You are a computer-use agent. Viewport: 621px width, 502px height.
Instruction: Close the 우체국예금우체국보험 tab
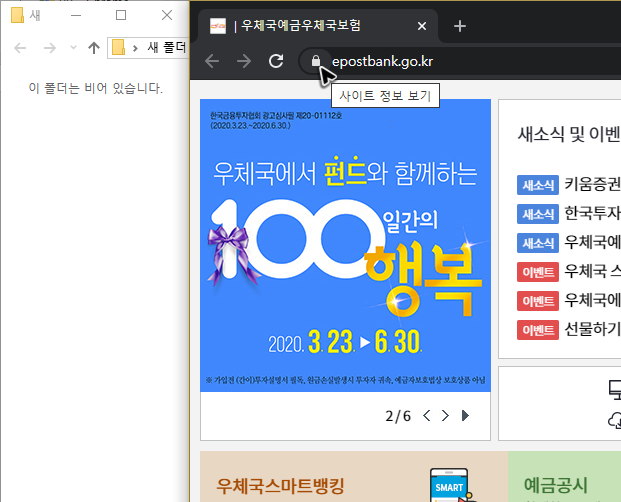click(422, 26)
